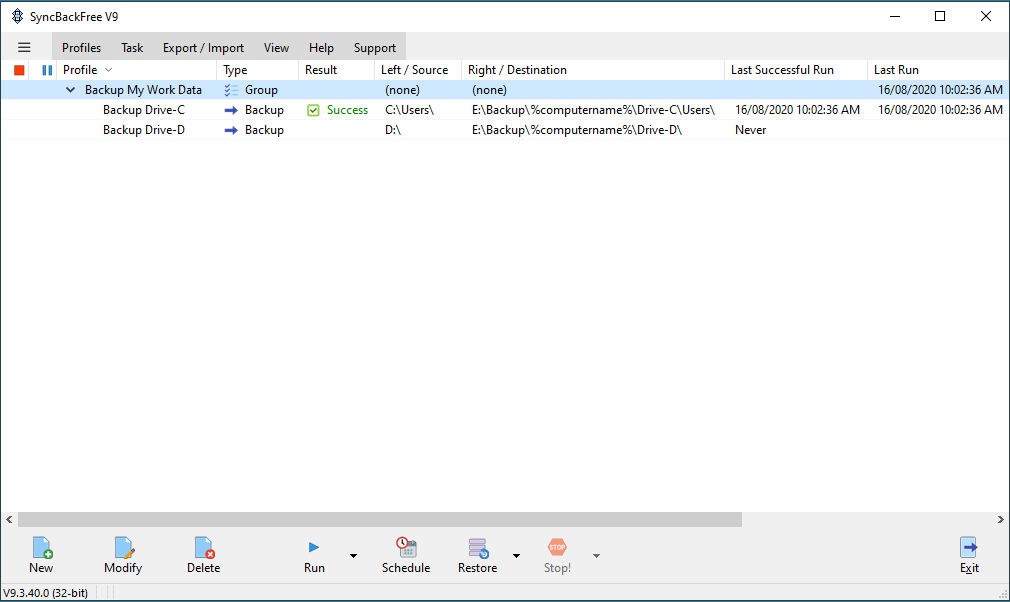Click the red stop column header icon
Image resolution: width=1010 pixels, height=602 pixels.
pos(19,70)
